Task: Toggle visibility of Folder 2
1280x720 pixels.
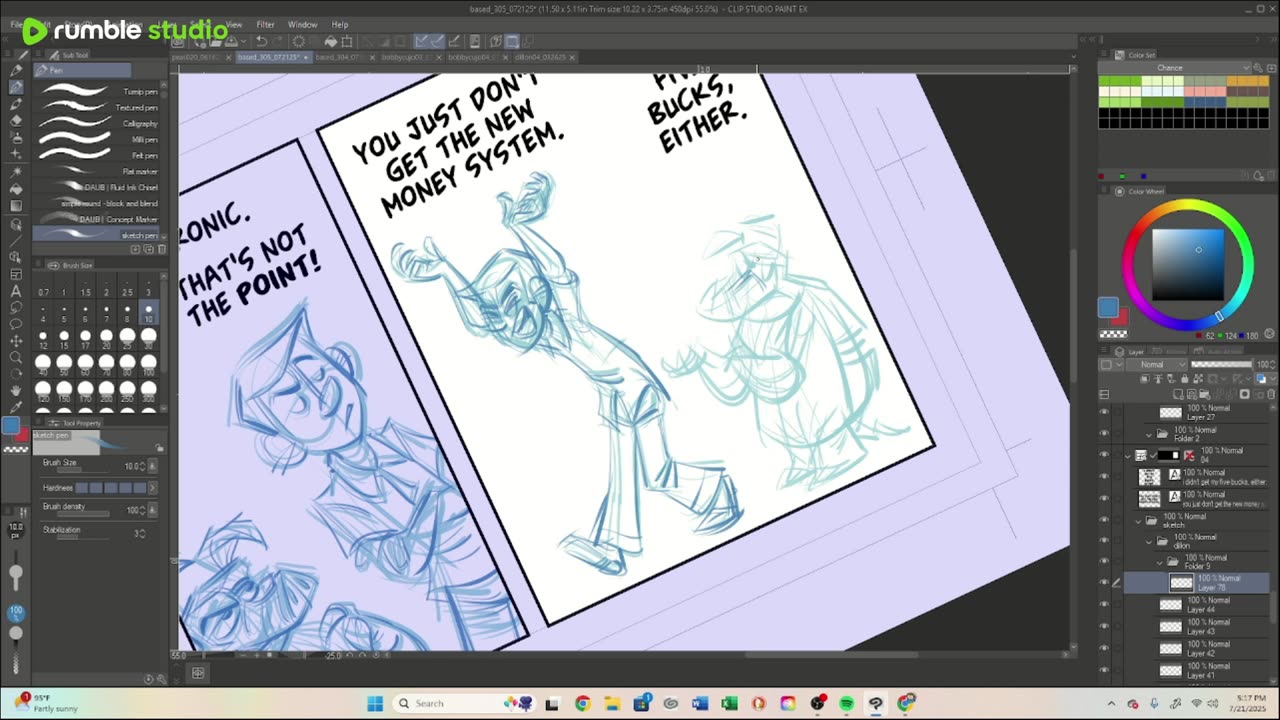Action: click(x=1104, y=434)
